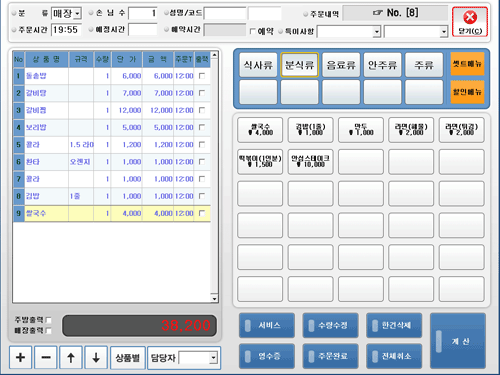This screenshot has height=375, width=500.
Task: Switch to 안주류 category tab
Action: (382, 65)
